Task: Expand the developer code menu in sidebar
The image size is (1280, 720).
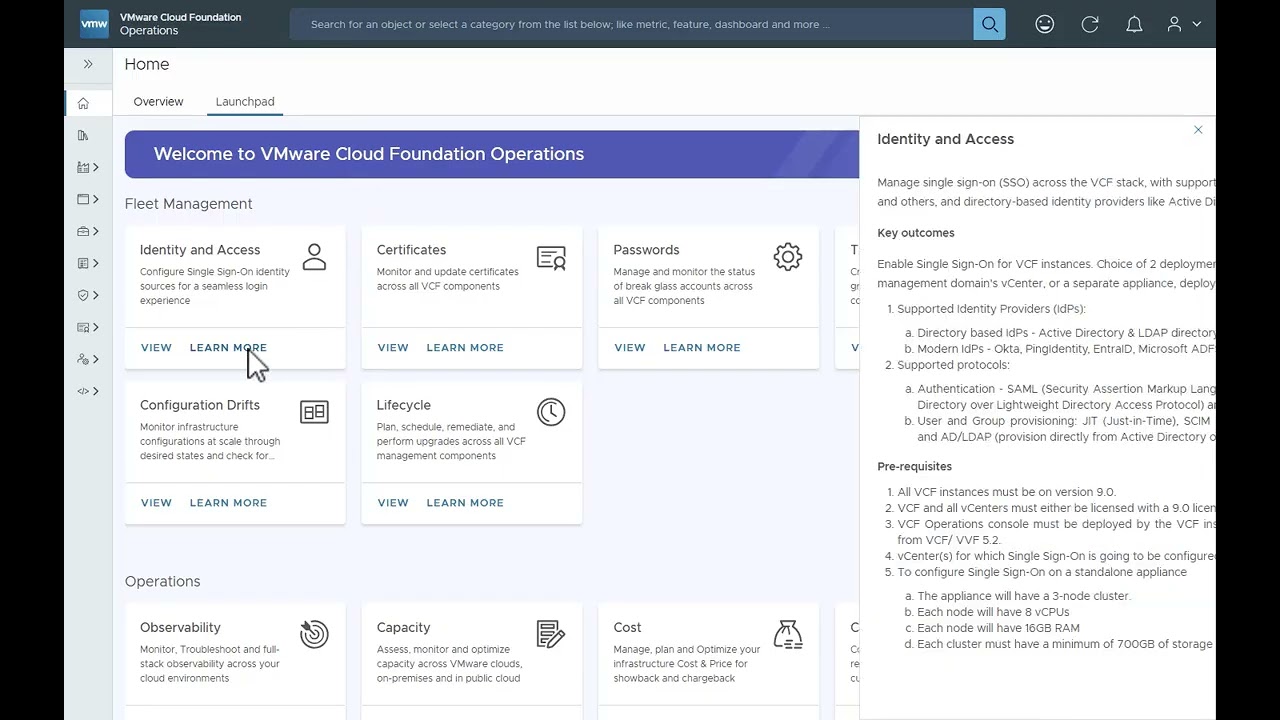Action: coord(88,391)
